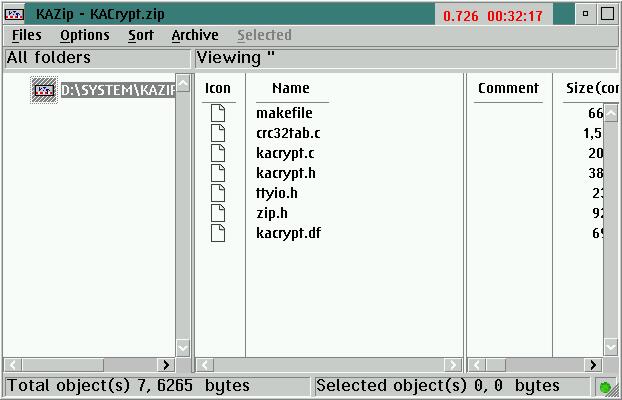Select the kacrypt.df file name
Screen dimensions: 622x400
tap(288, 233)
